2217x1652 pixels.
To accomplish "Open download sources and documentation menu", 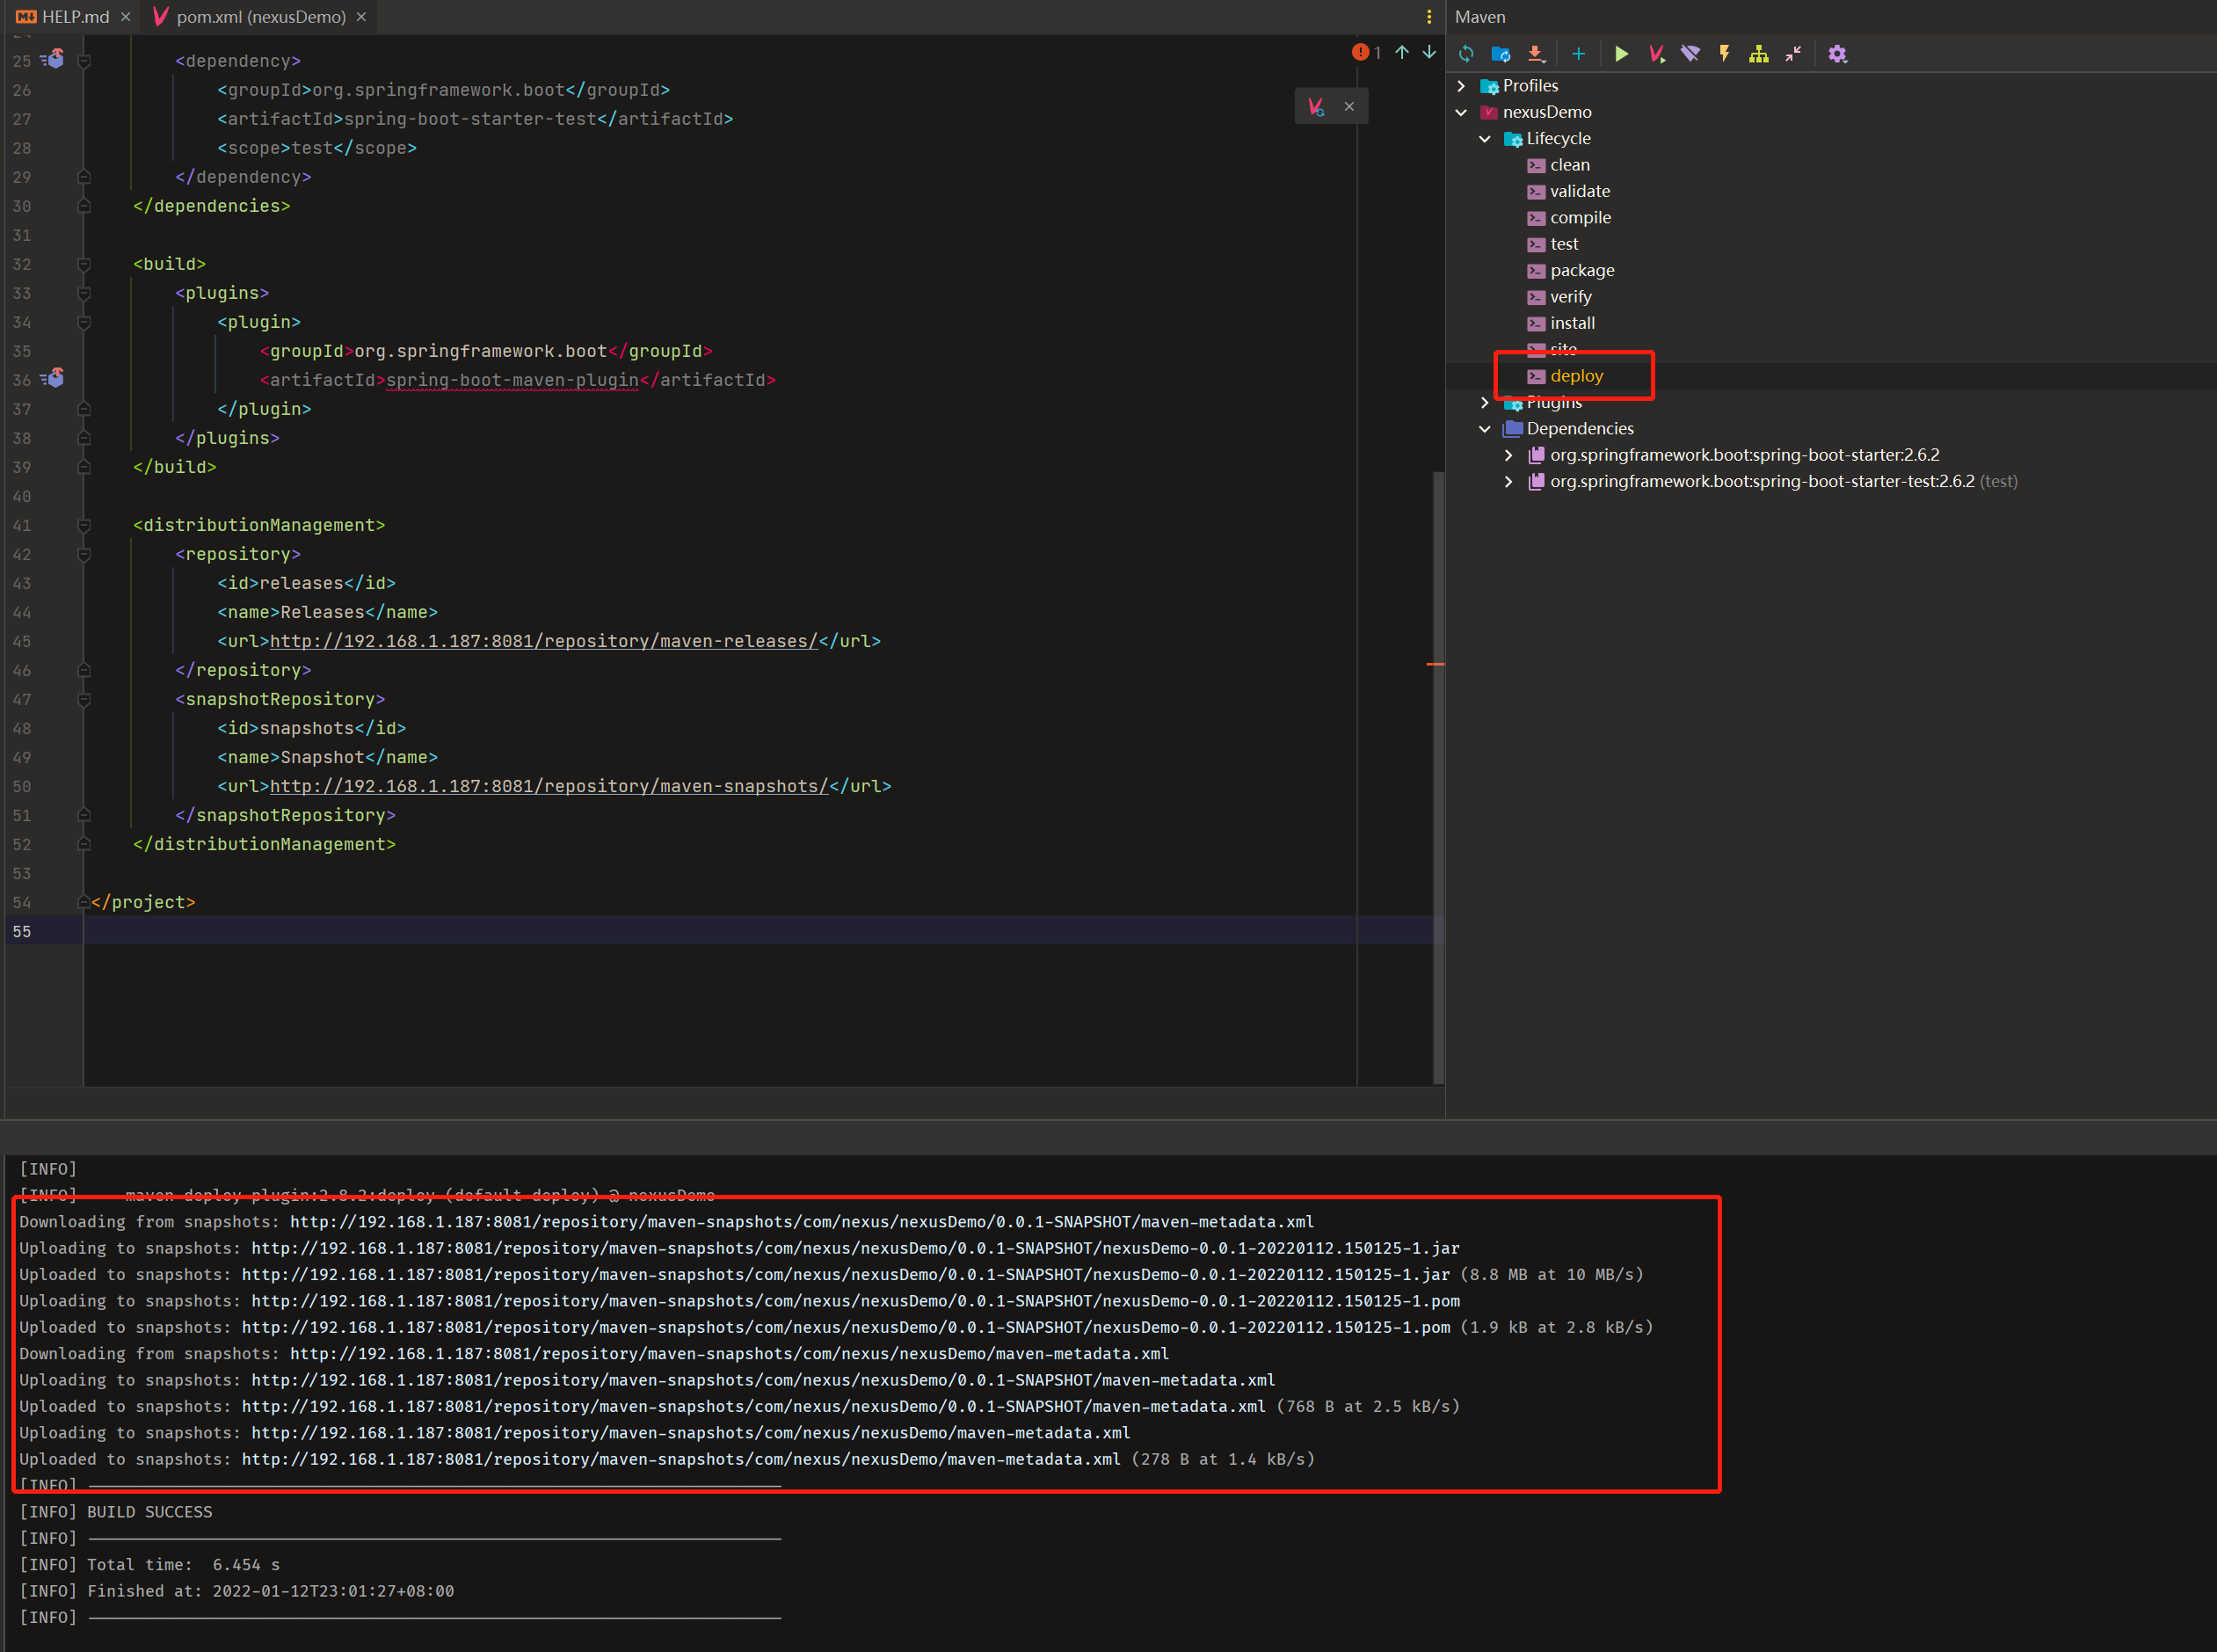I will (x=1536, y=54).
